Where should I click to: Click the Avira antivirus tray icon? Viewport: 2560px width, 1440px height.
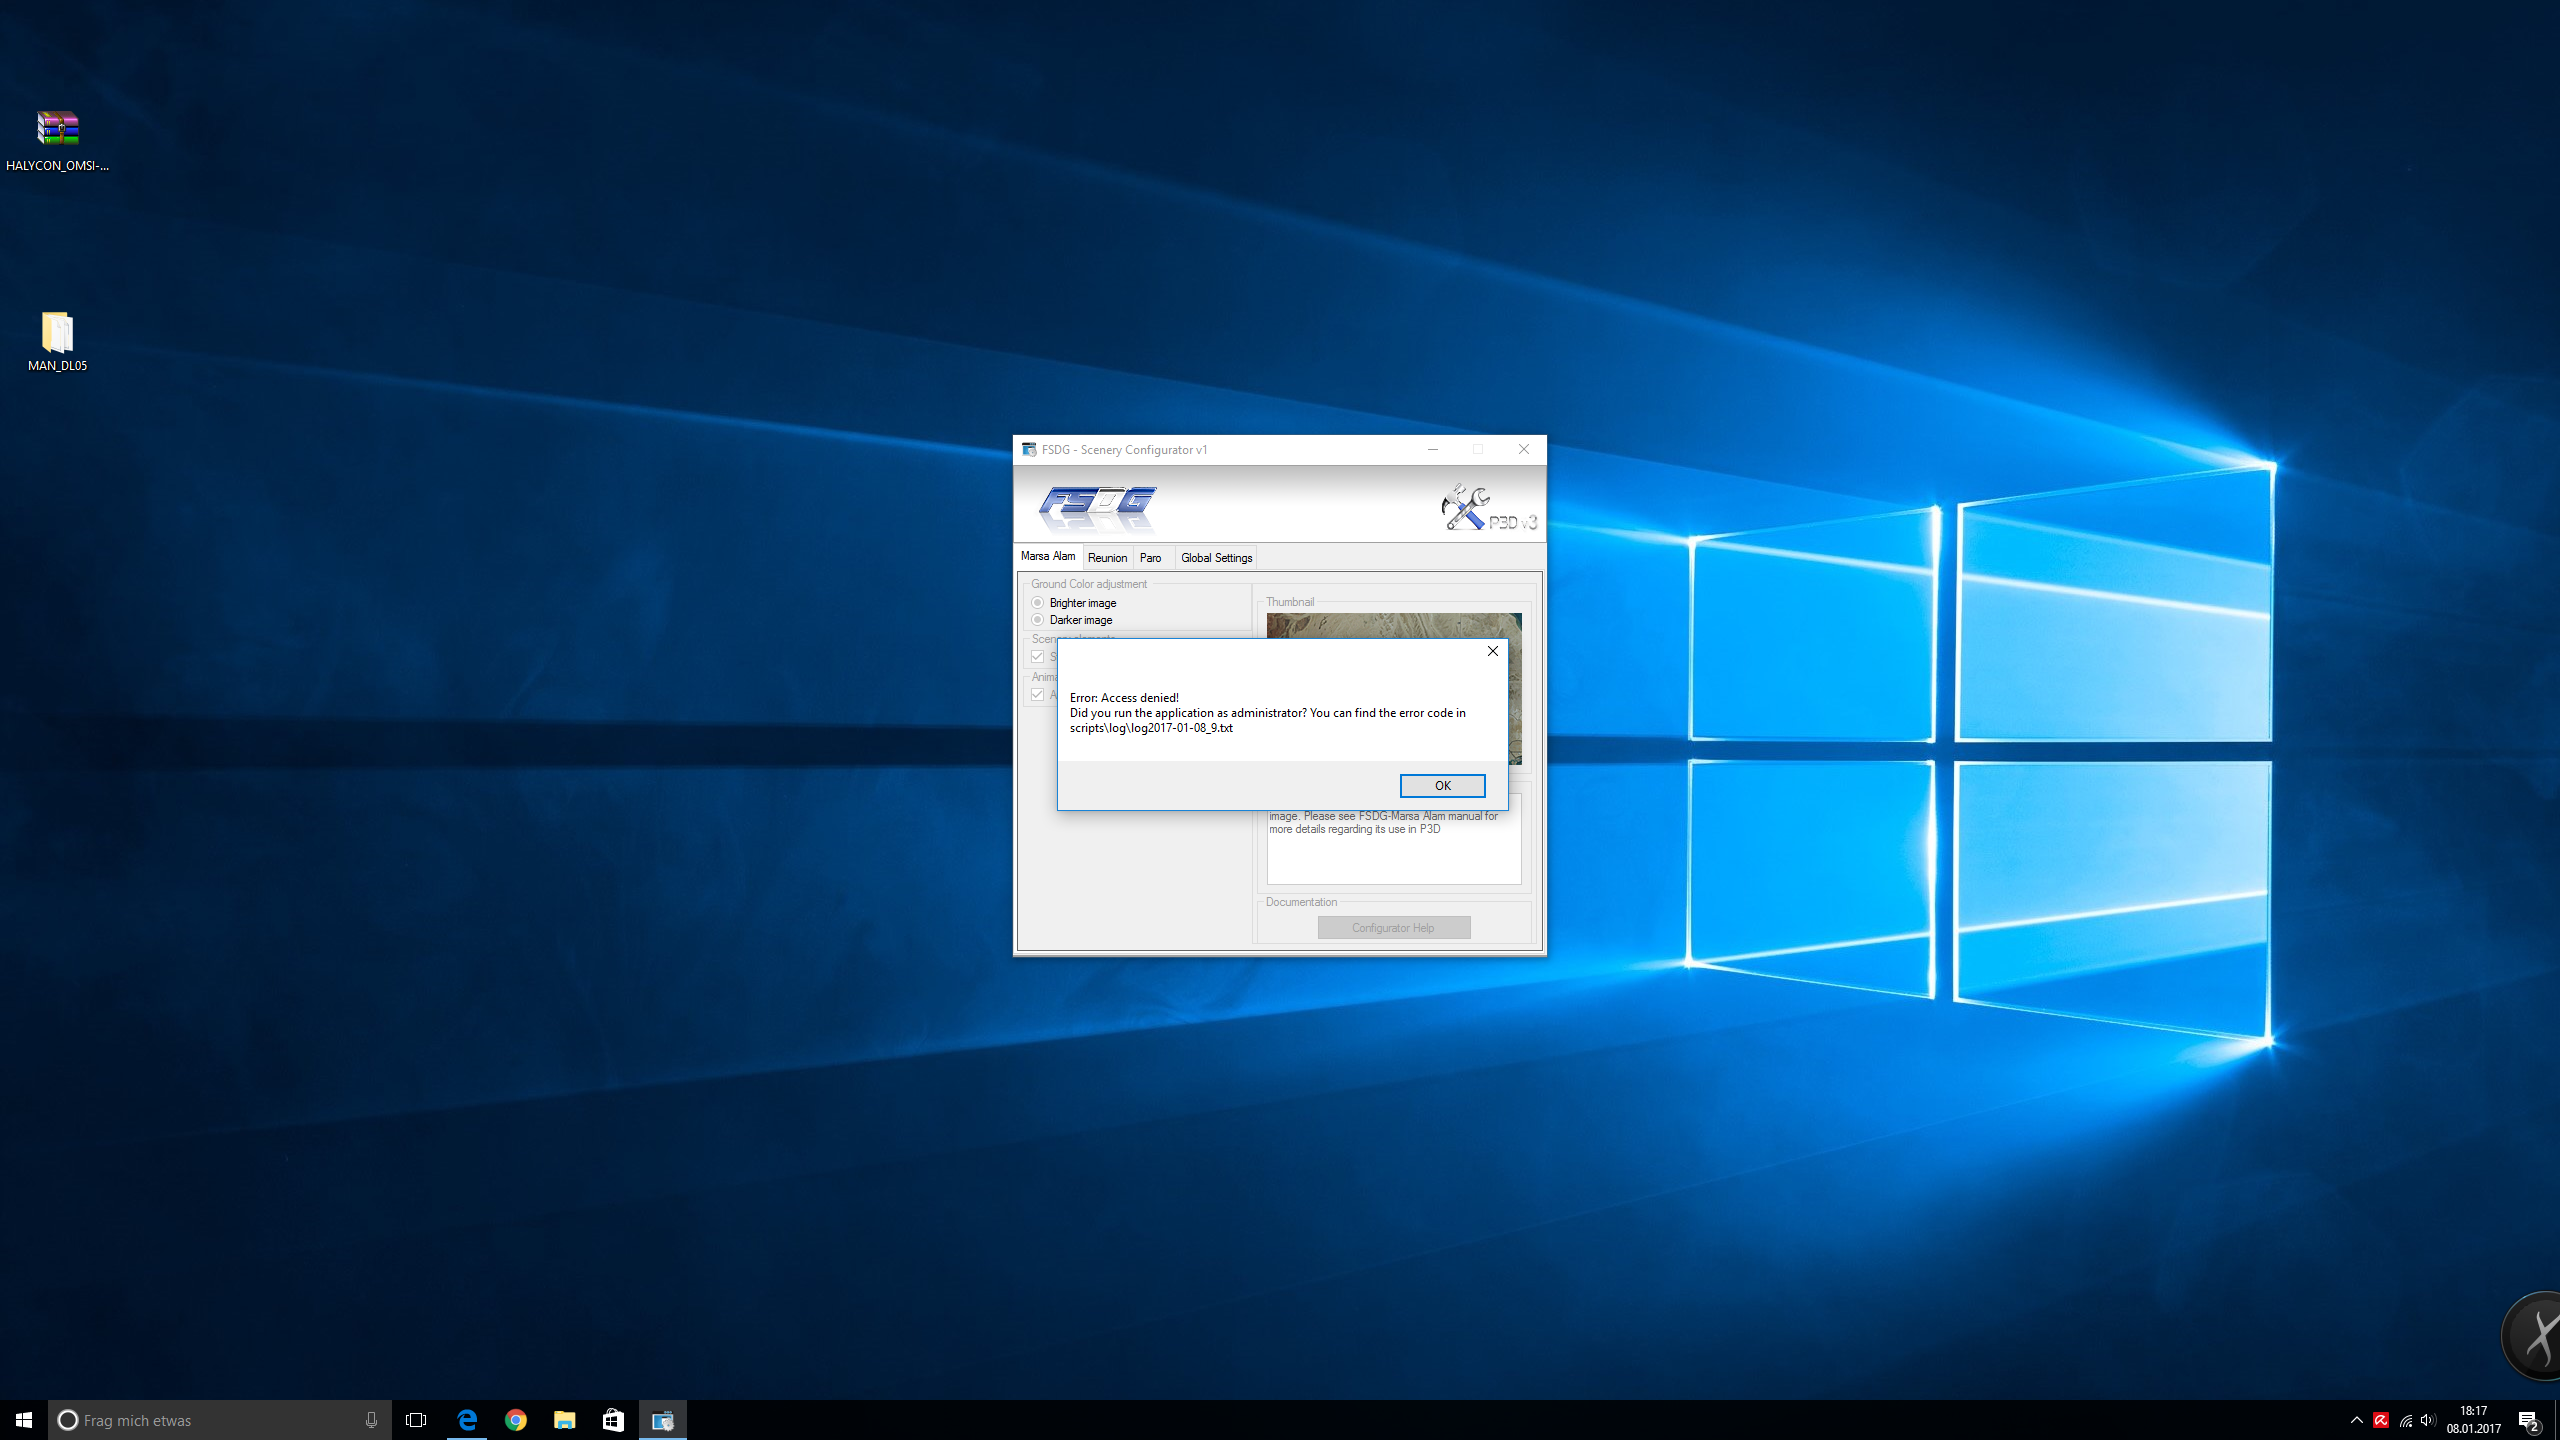[2381, 1420]
